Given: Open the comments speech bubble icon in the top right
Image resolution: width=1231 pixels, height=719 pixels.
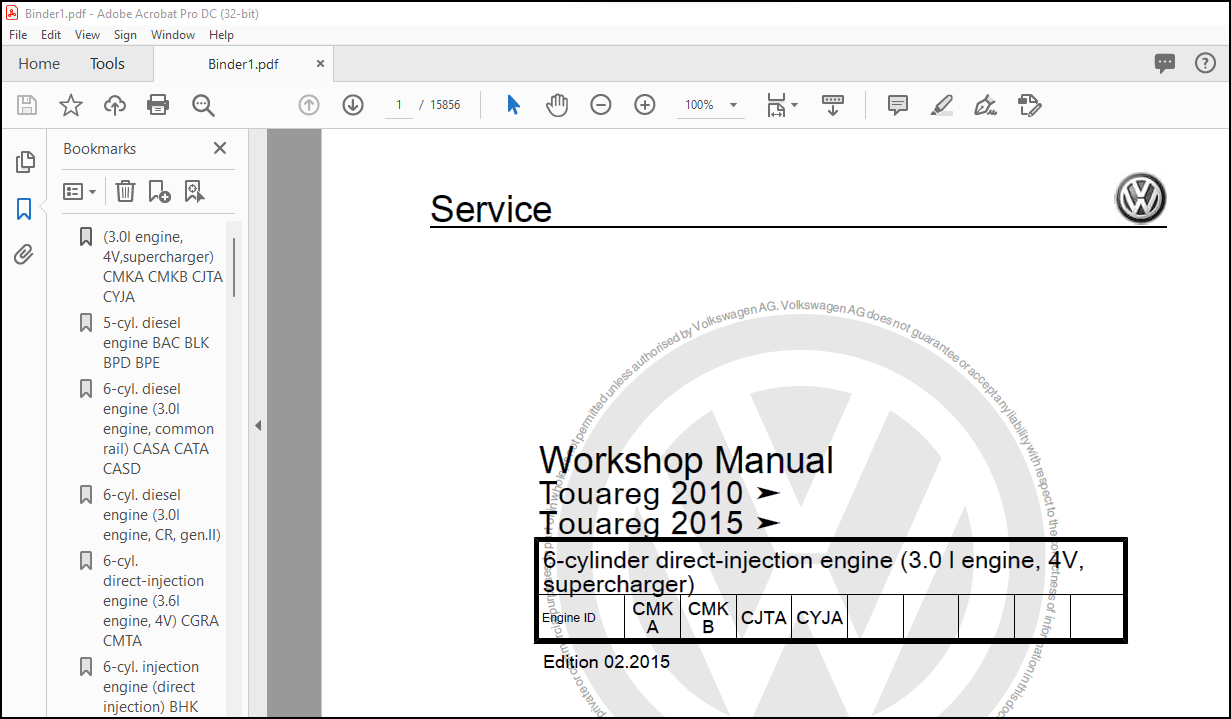Looking at the screenshot, I should pyautogui.click(x=1165, y=63).
